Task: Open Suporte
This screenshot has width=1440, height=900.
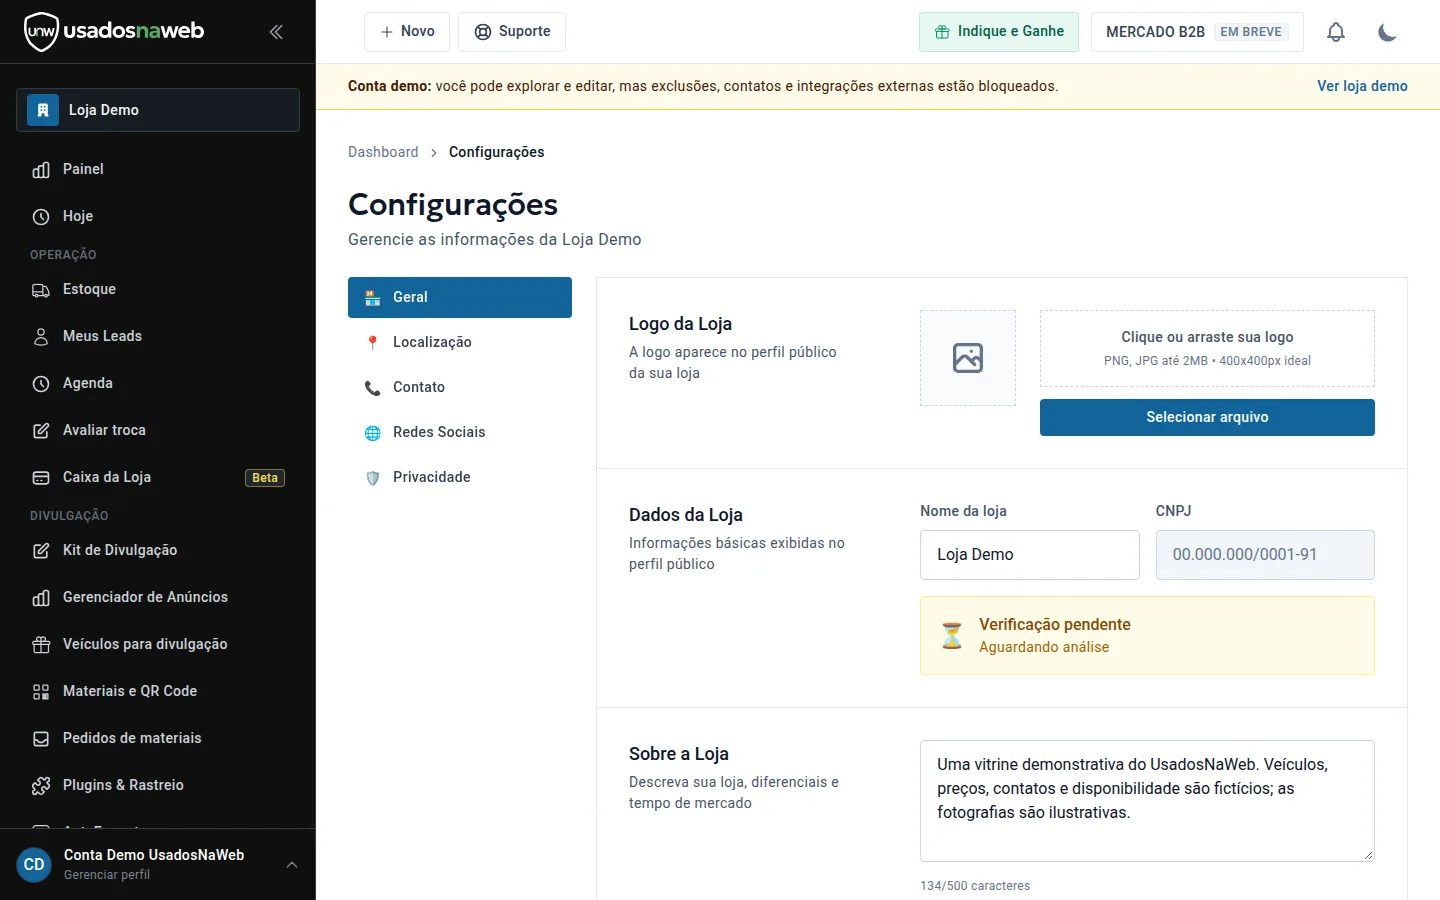Action: point(512,32)
